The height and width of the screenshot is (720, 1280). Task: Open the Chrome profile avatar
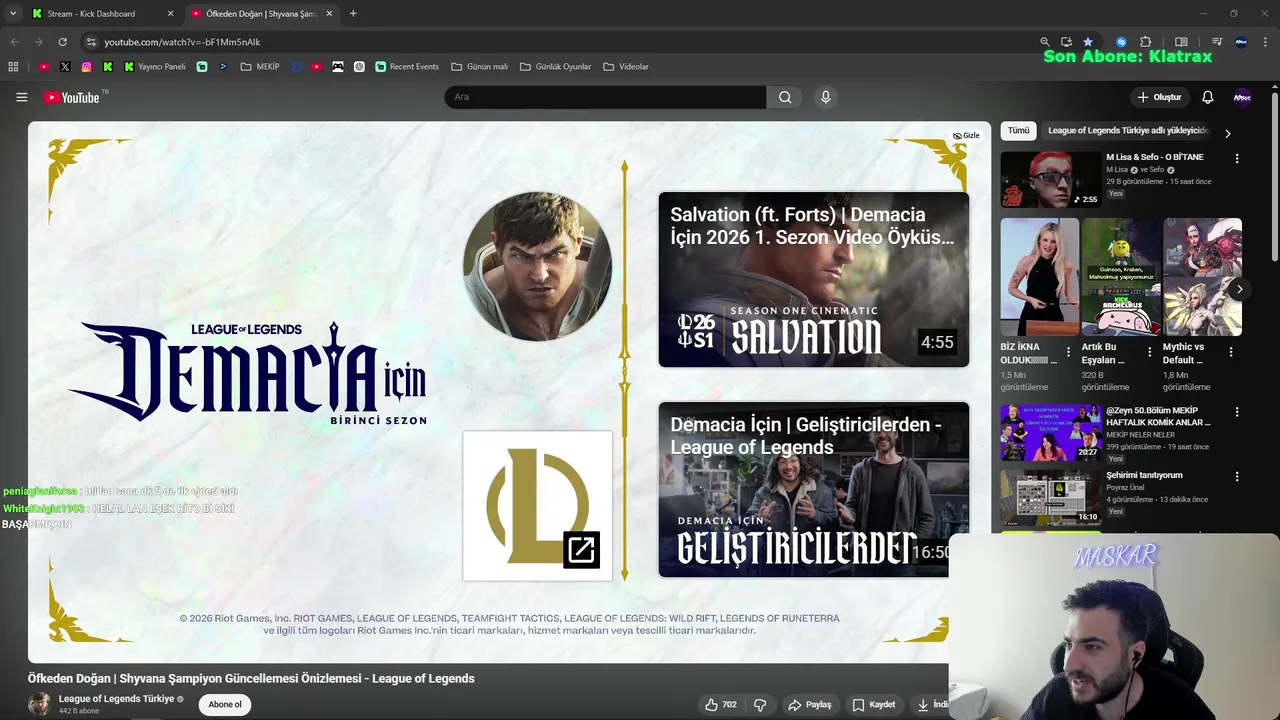[1241, 42]
